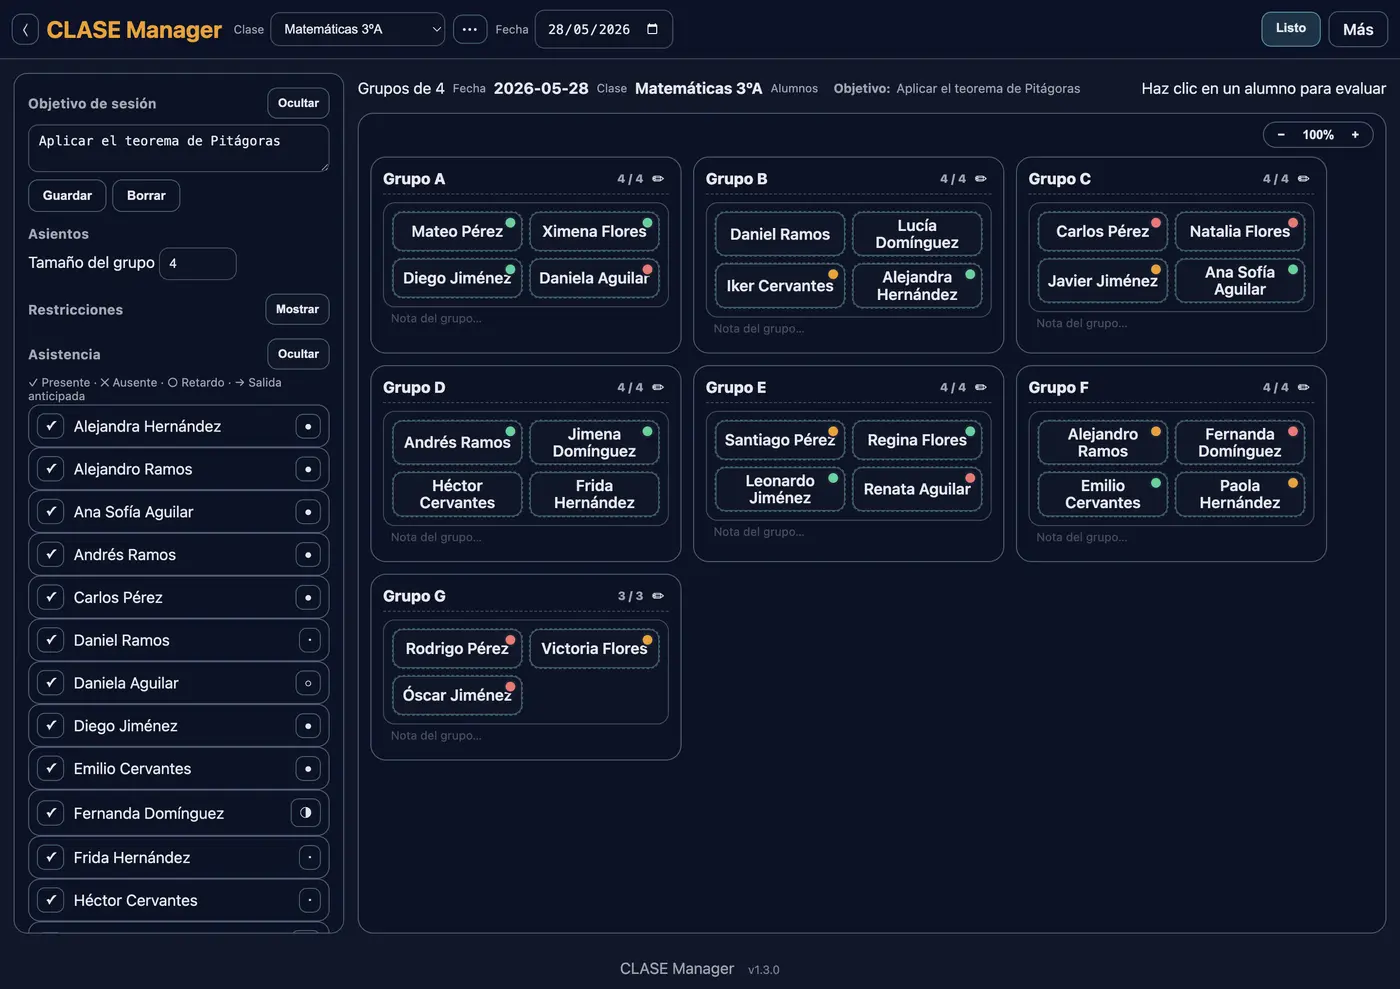Show the Restricciones section
Screen dimensions: 1400x989
click(x=297, y=310)
